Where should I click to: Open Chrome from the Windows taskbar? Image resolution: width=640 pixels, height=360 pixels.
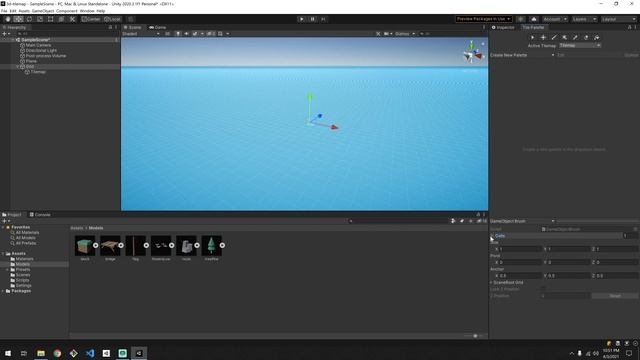(x=57, y=353)
